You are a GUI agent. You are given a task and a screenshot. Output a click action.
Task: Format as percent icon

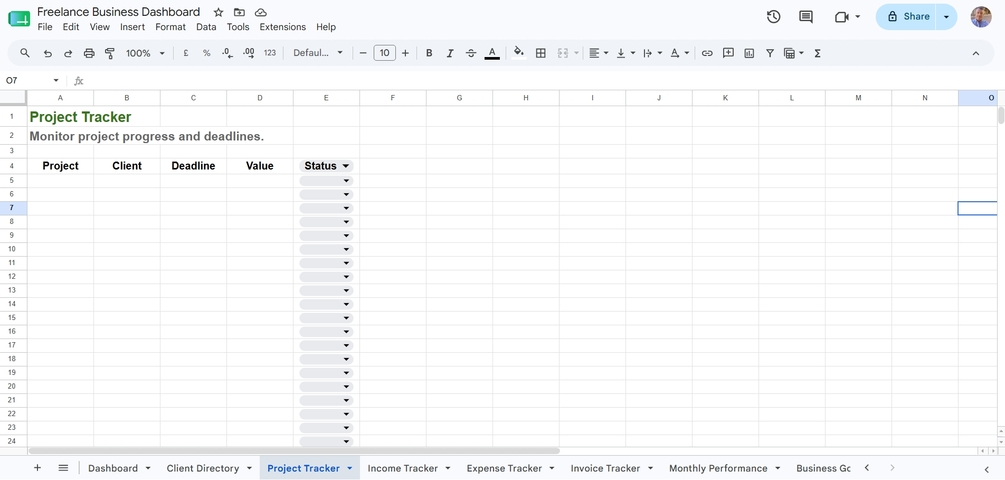pyautogui.click(x=206, y=53)
